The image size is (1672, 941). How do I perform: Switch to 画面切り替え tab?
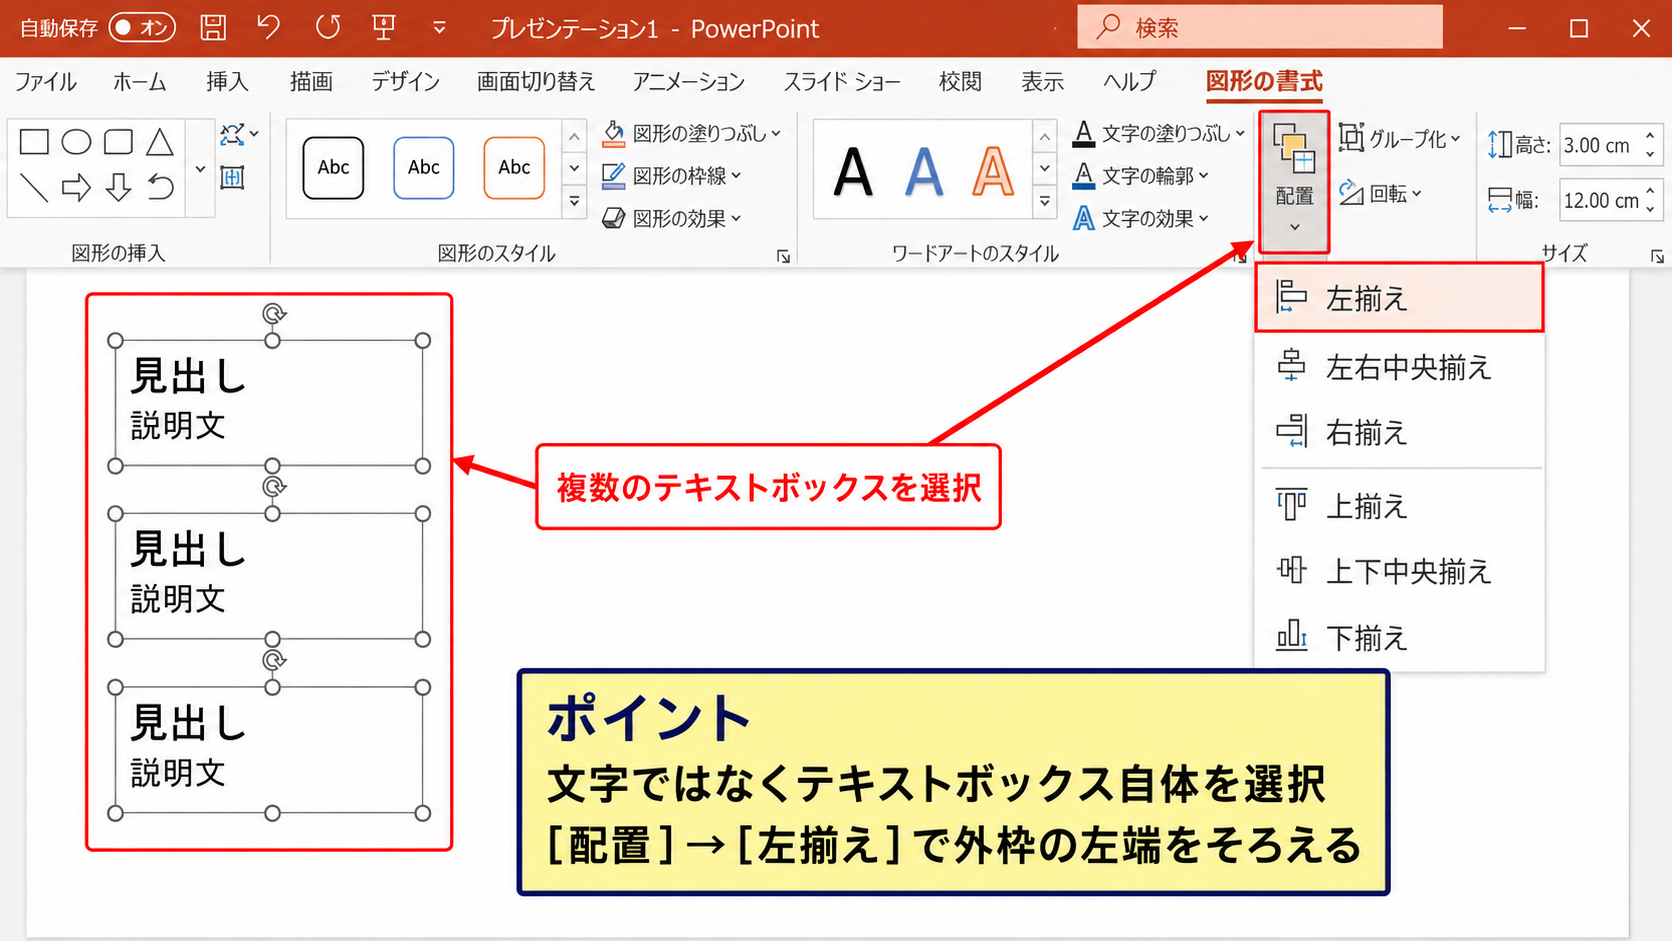(536, 82)
